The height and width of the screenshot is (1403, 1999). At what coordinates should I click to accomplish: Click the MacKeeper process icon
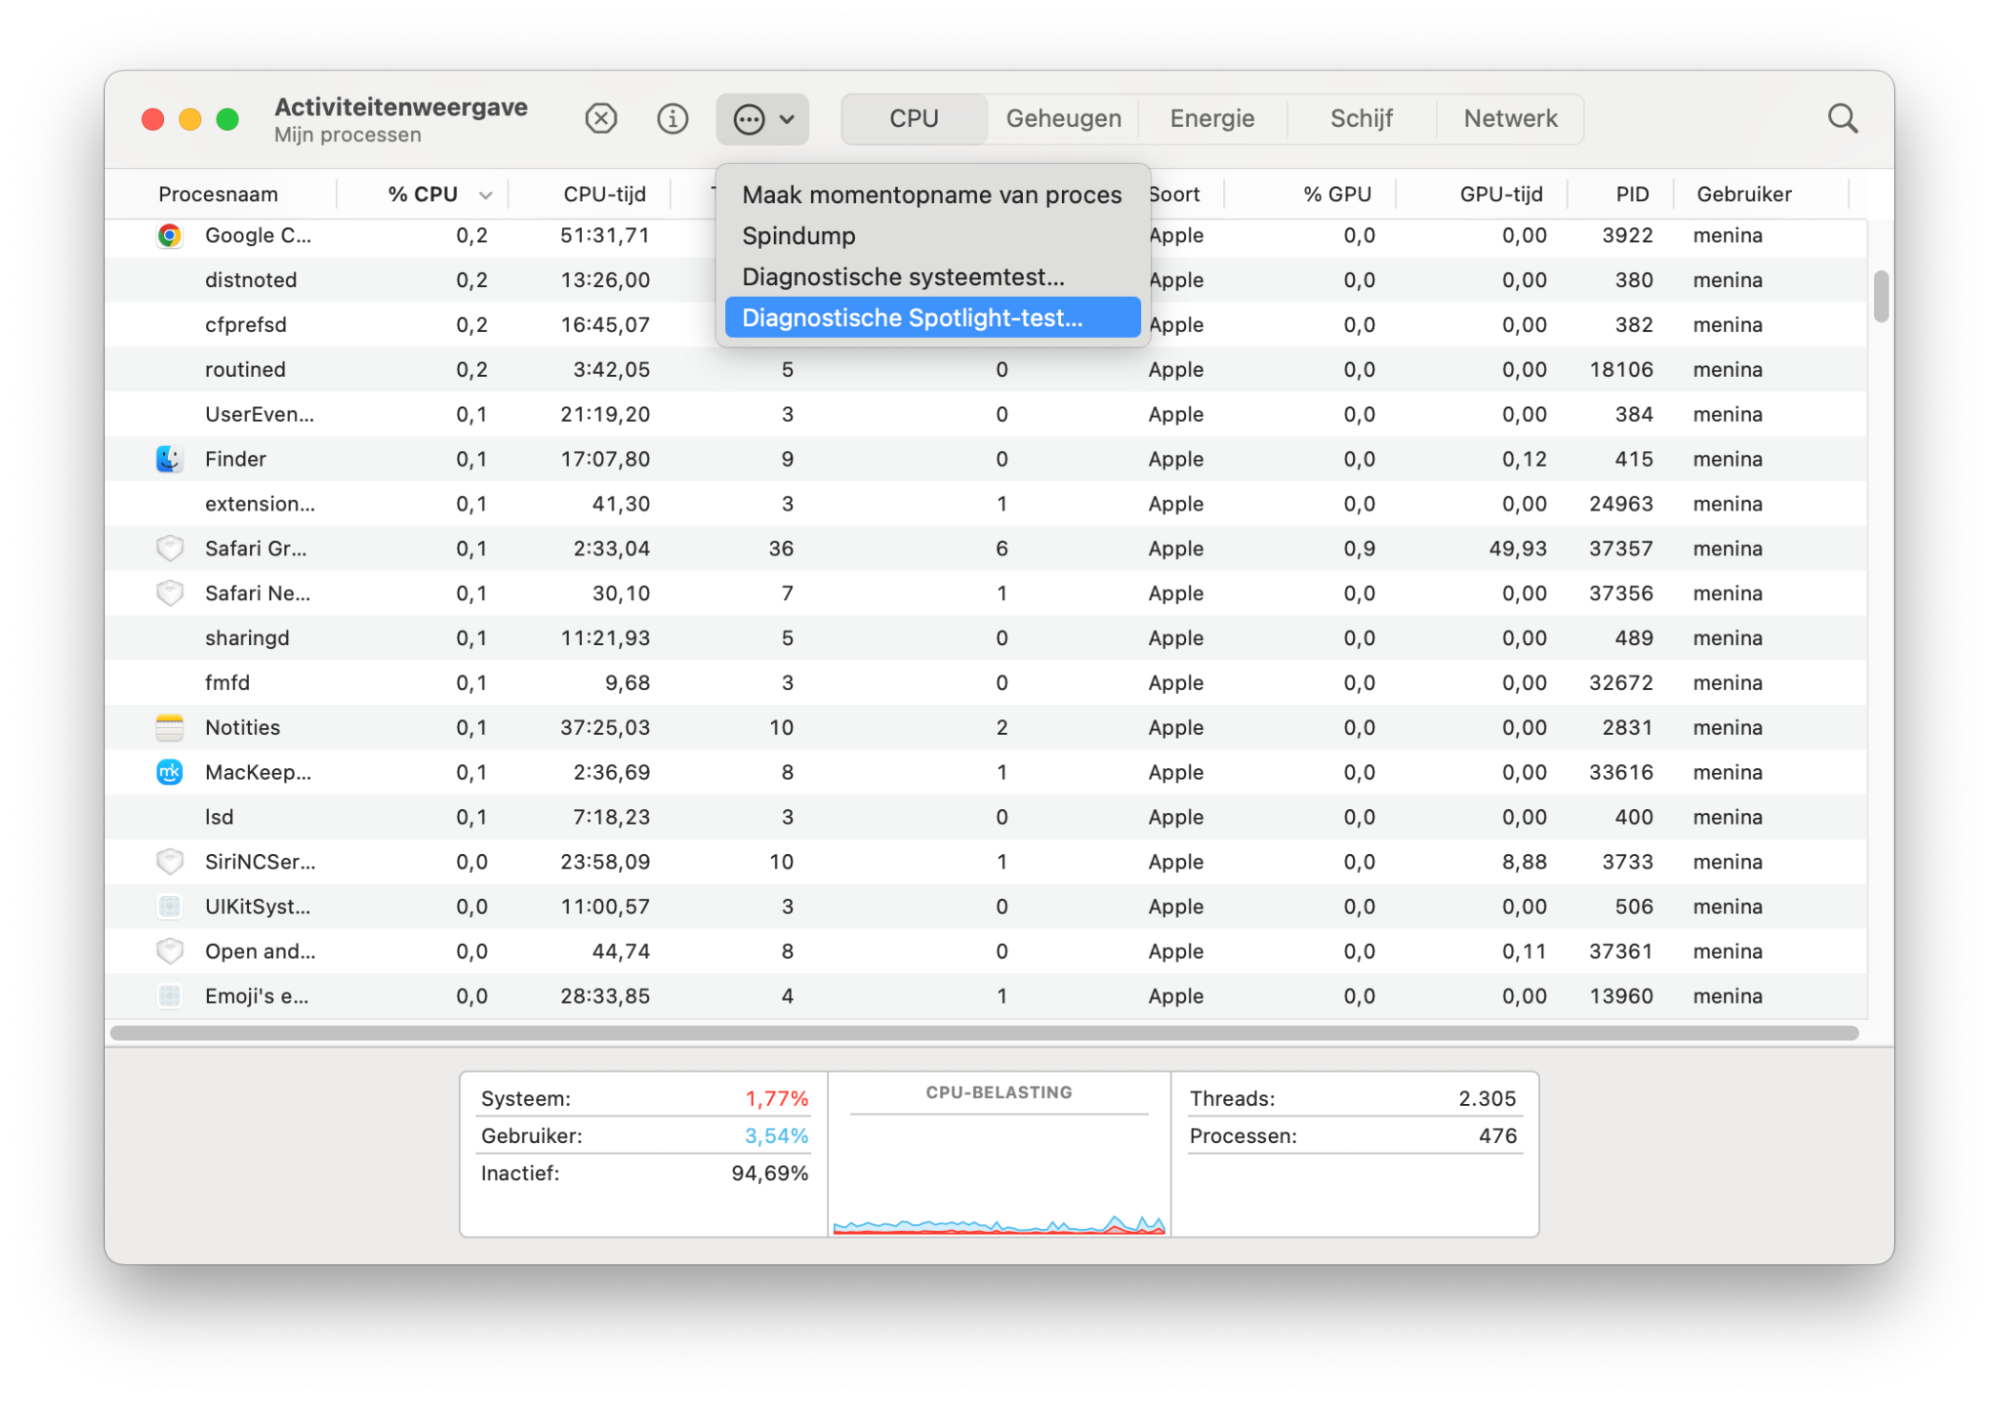click(x=169, y=772)
